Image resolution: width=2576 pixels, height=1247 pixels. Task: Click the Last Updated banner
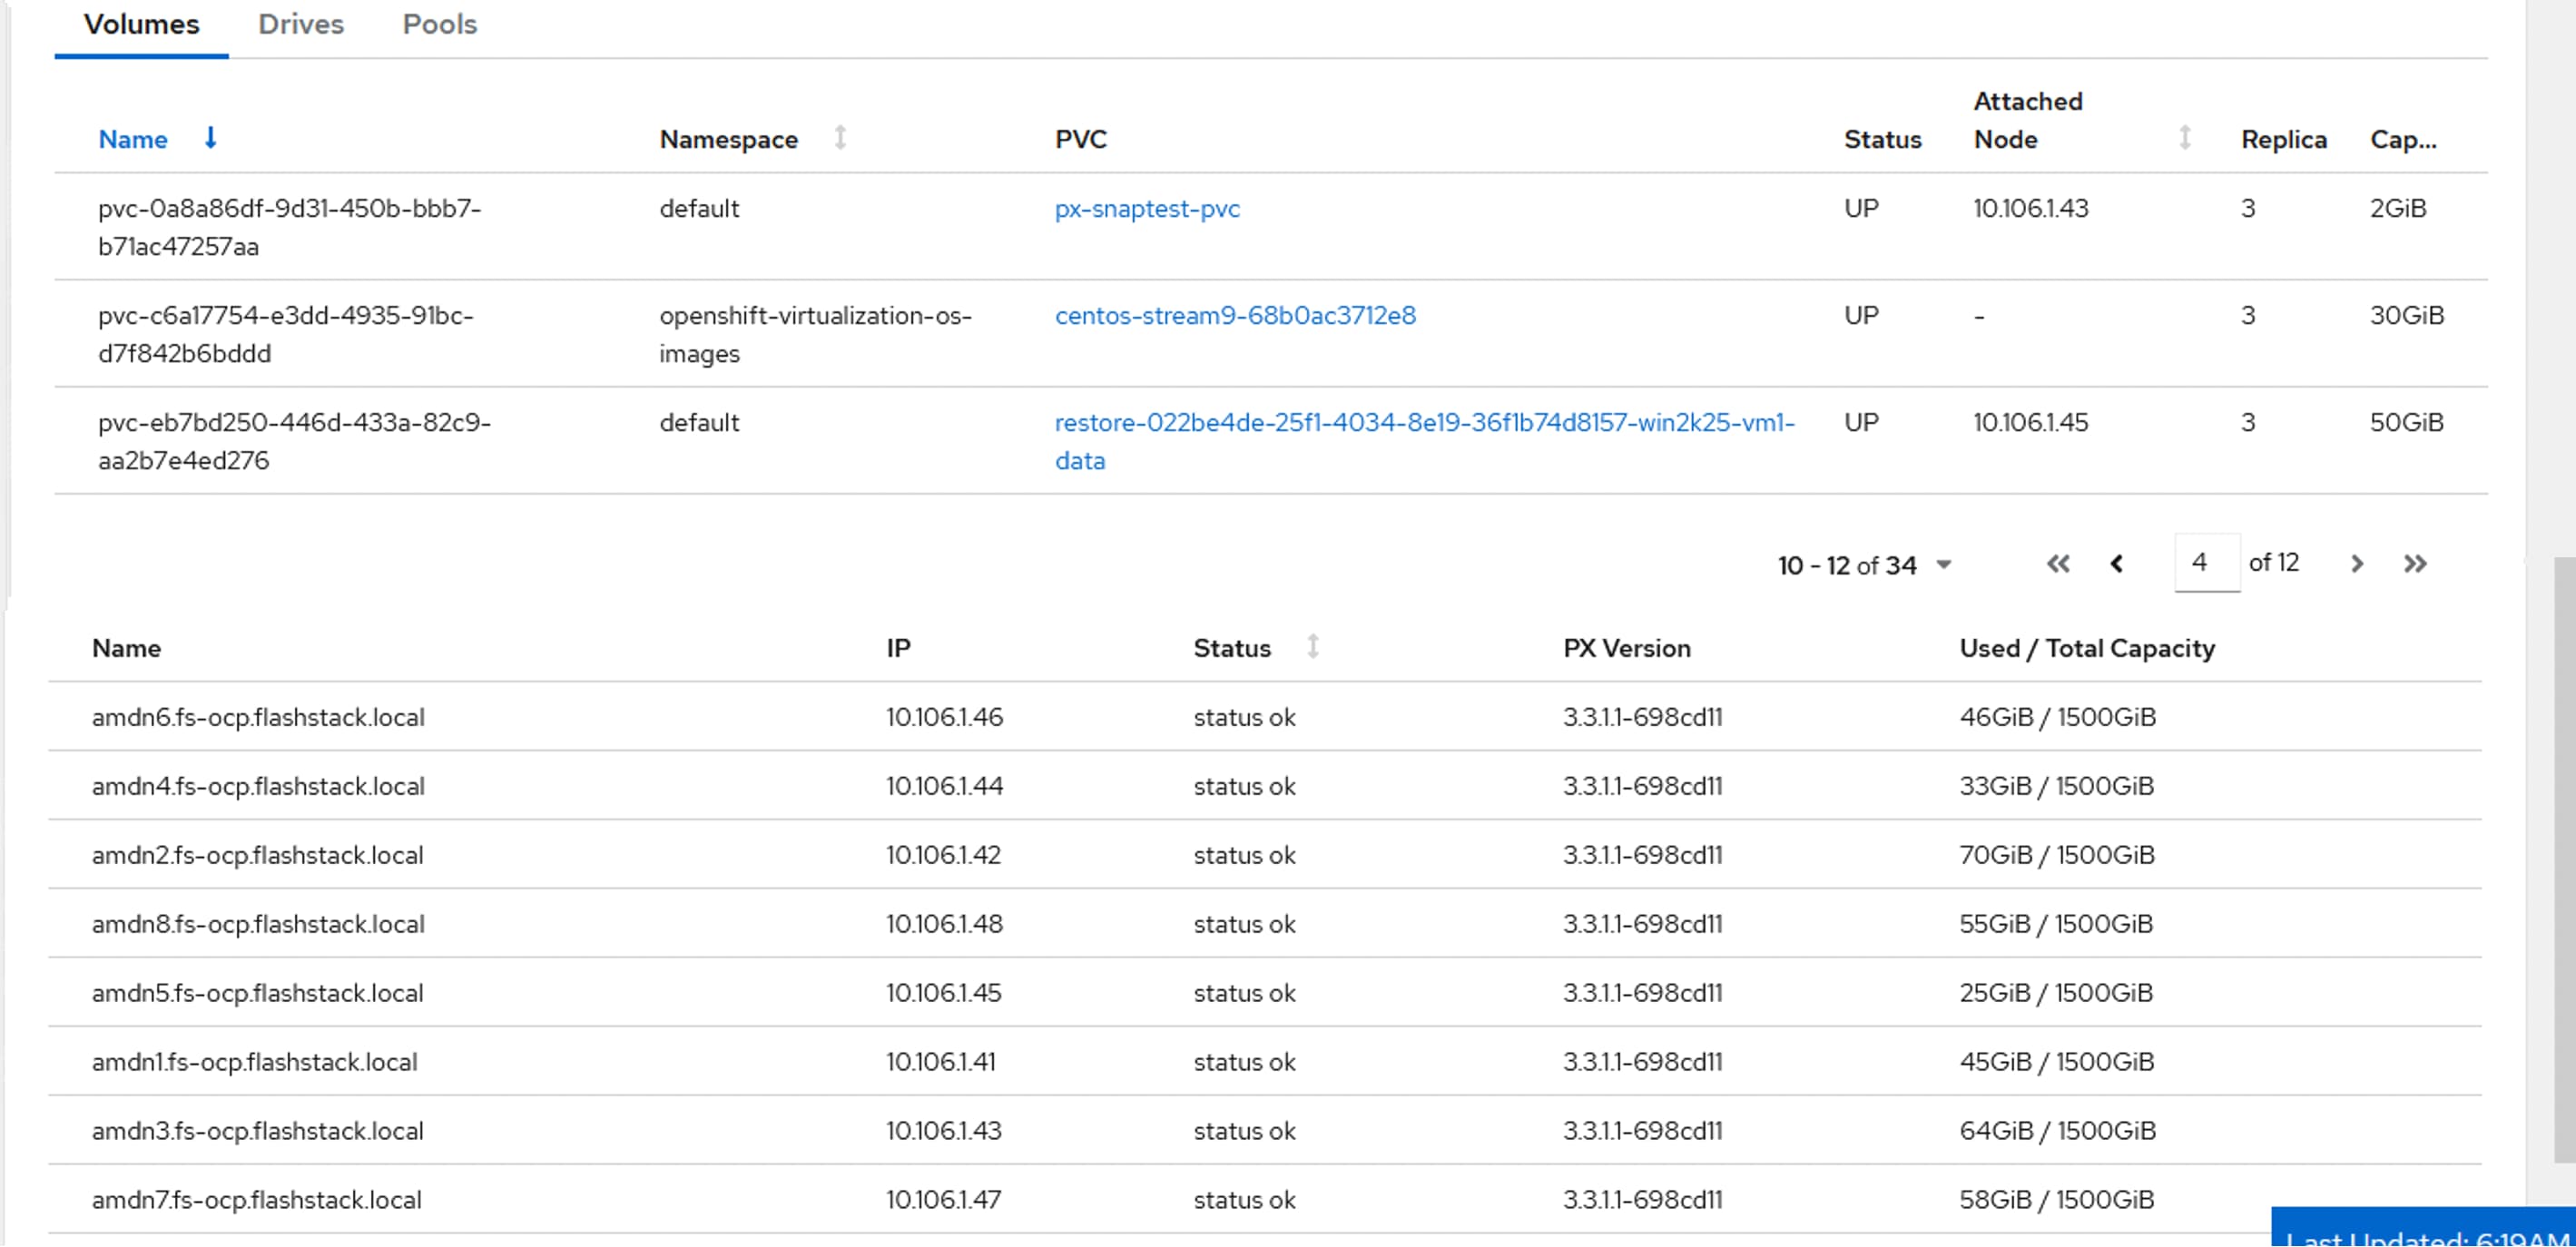click(x=2425, y=1232)
